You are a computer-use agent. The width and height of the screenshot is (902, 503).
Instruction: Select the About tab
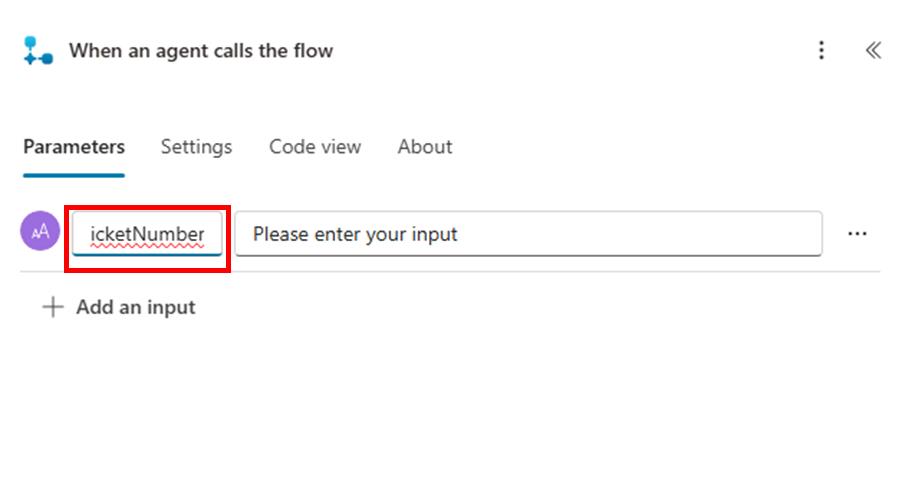[x=425, y=147]
